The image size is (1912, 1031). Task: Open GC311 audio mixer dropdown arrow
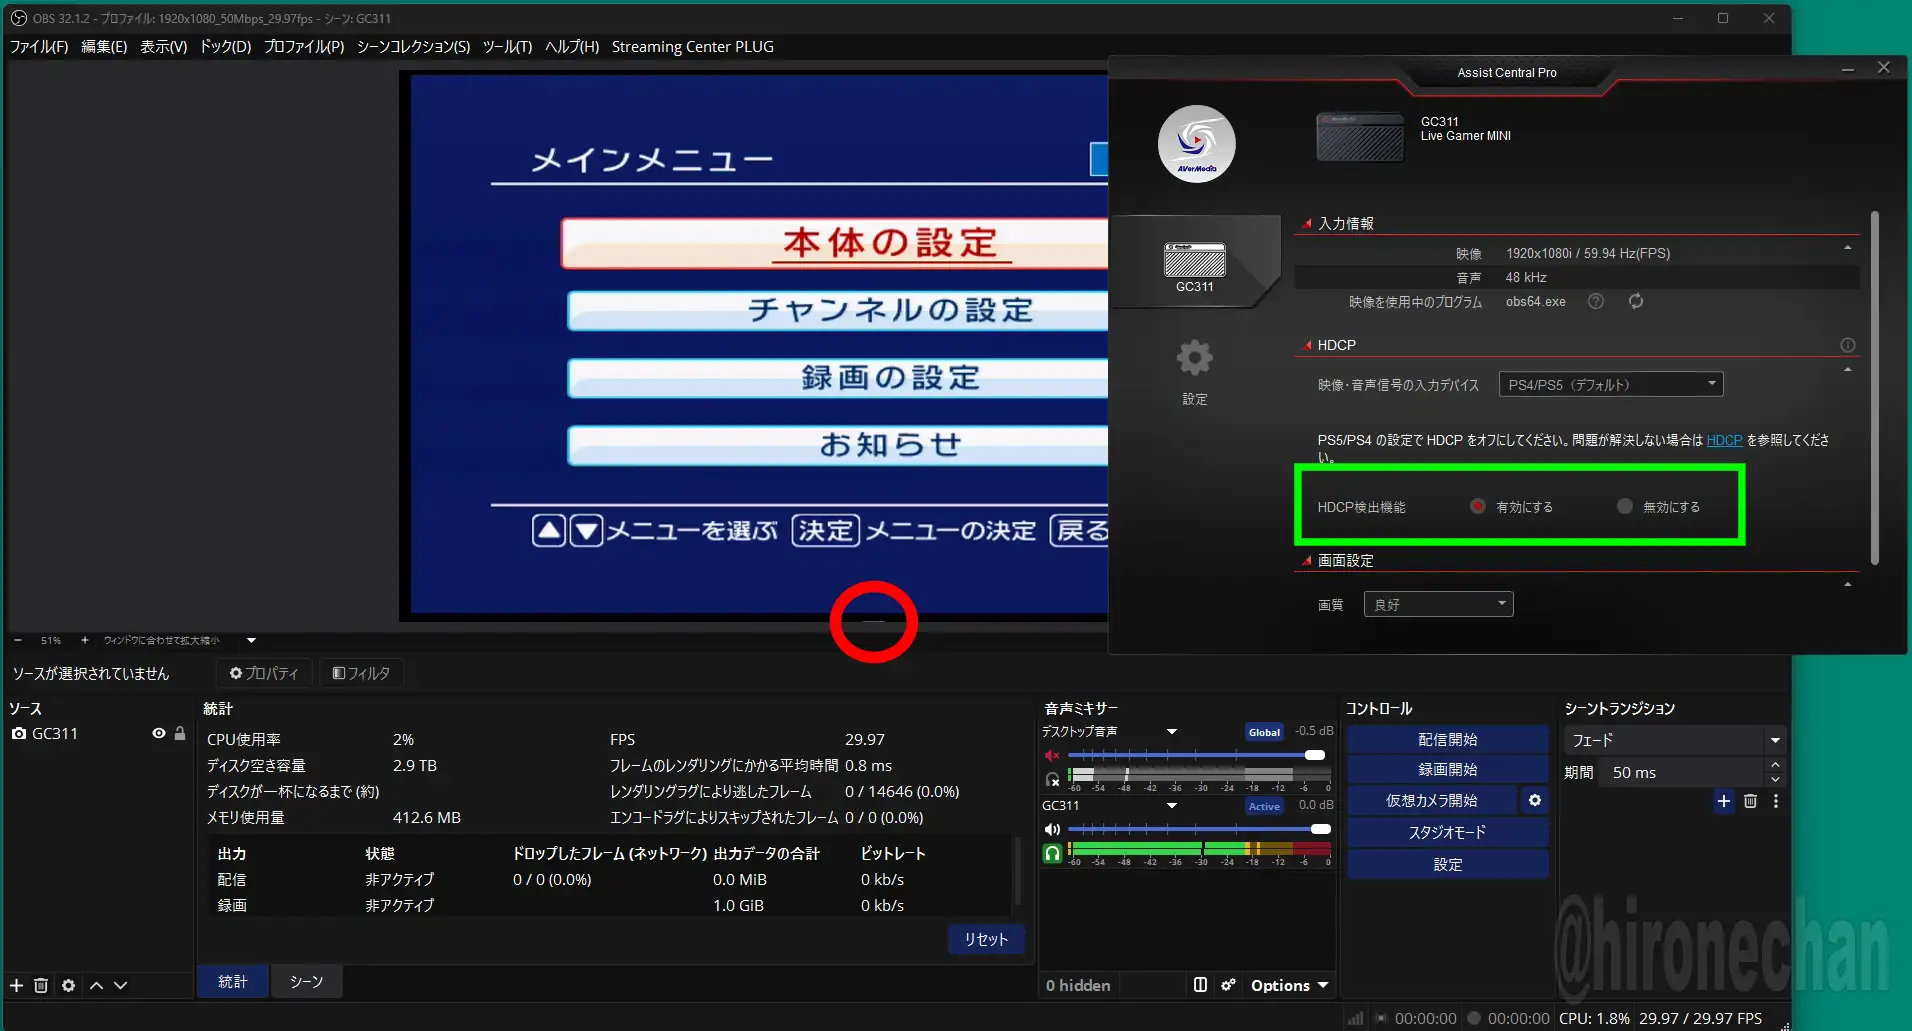(x=1171, y=805)
